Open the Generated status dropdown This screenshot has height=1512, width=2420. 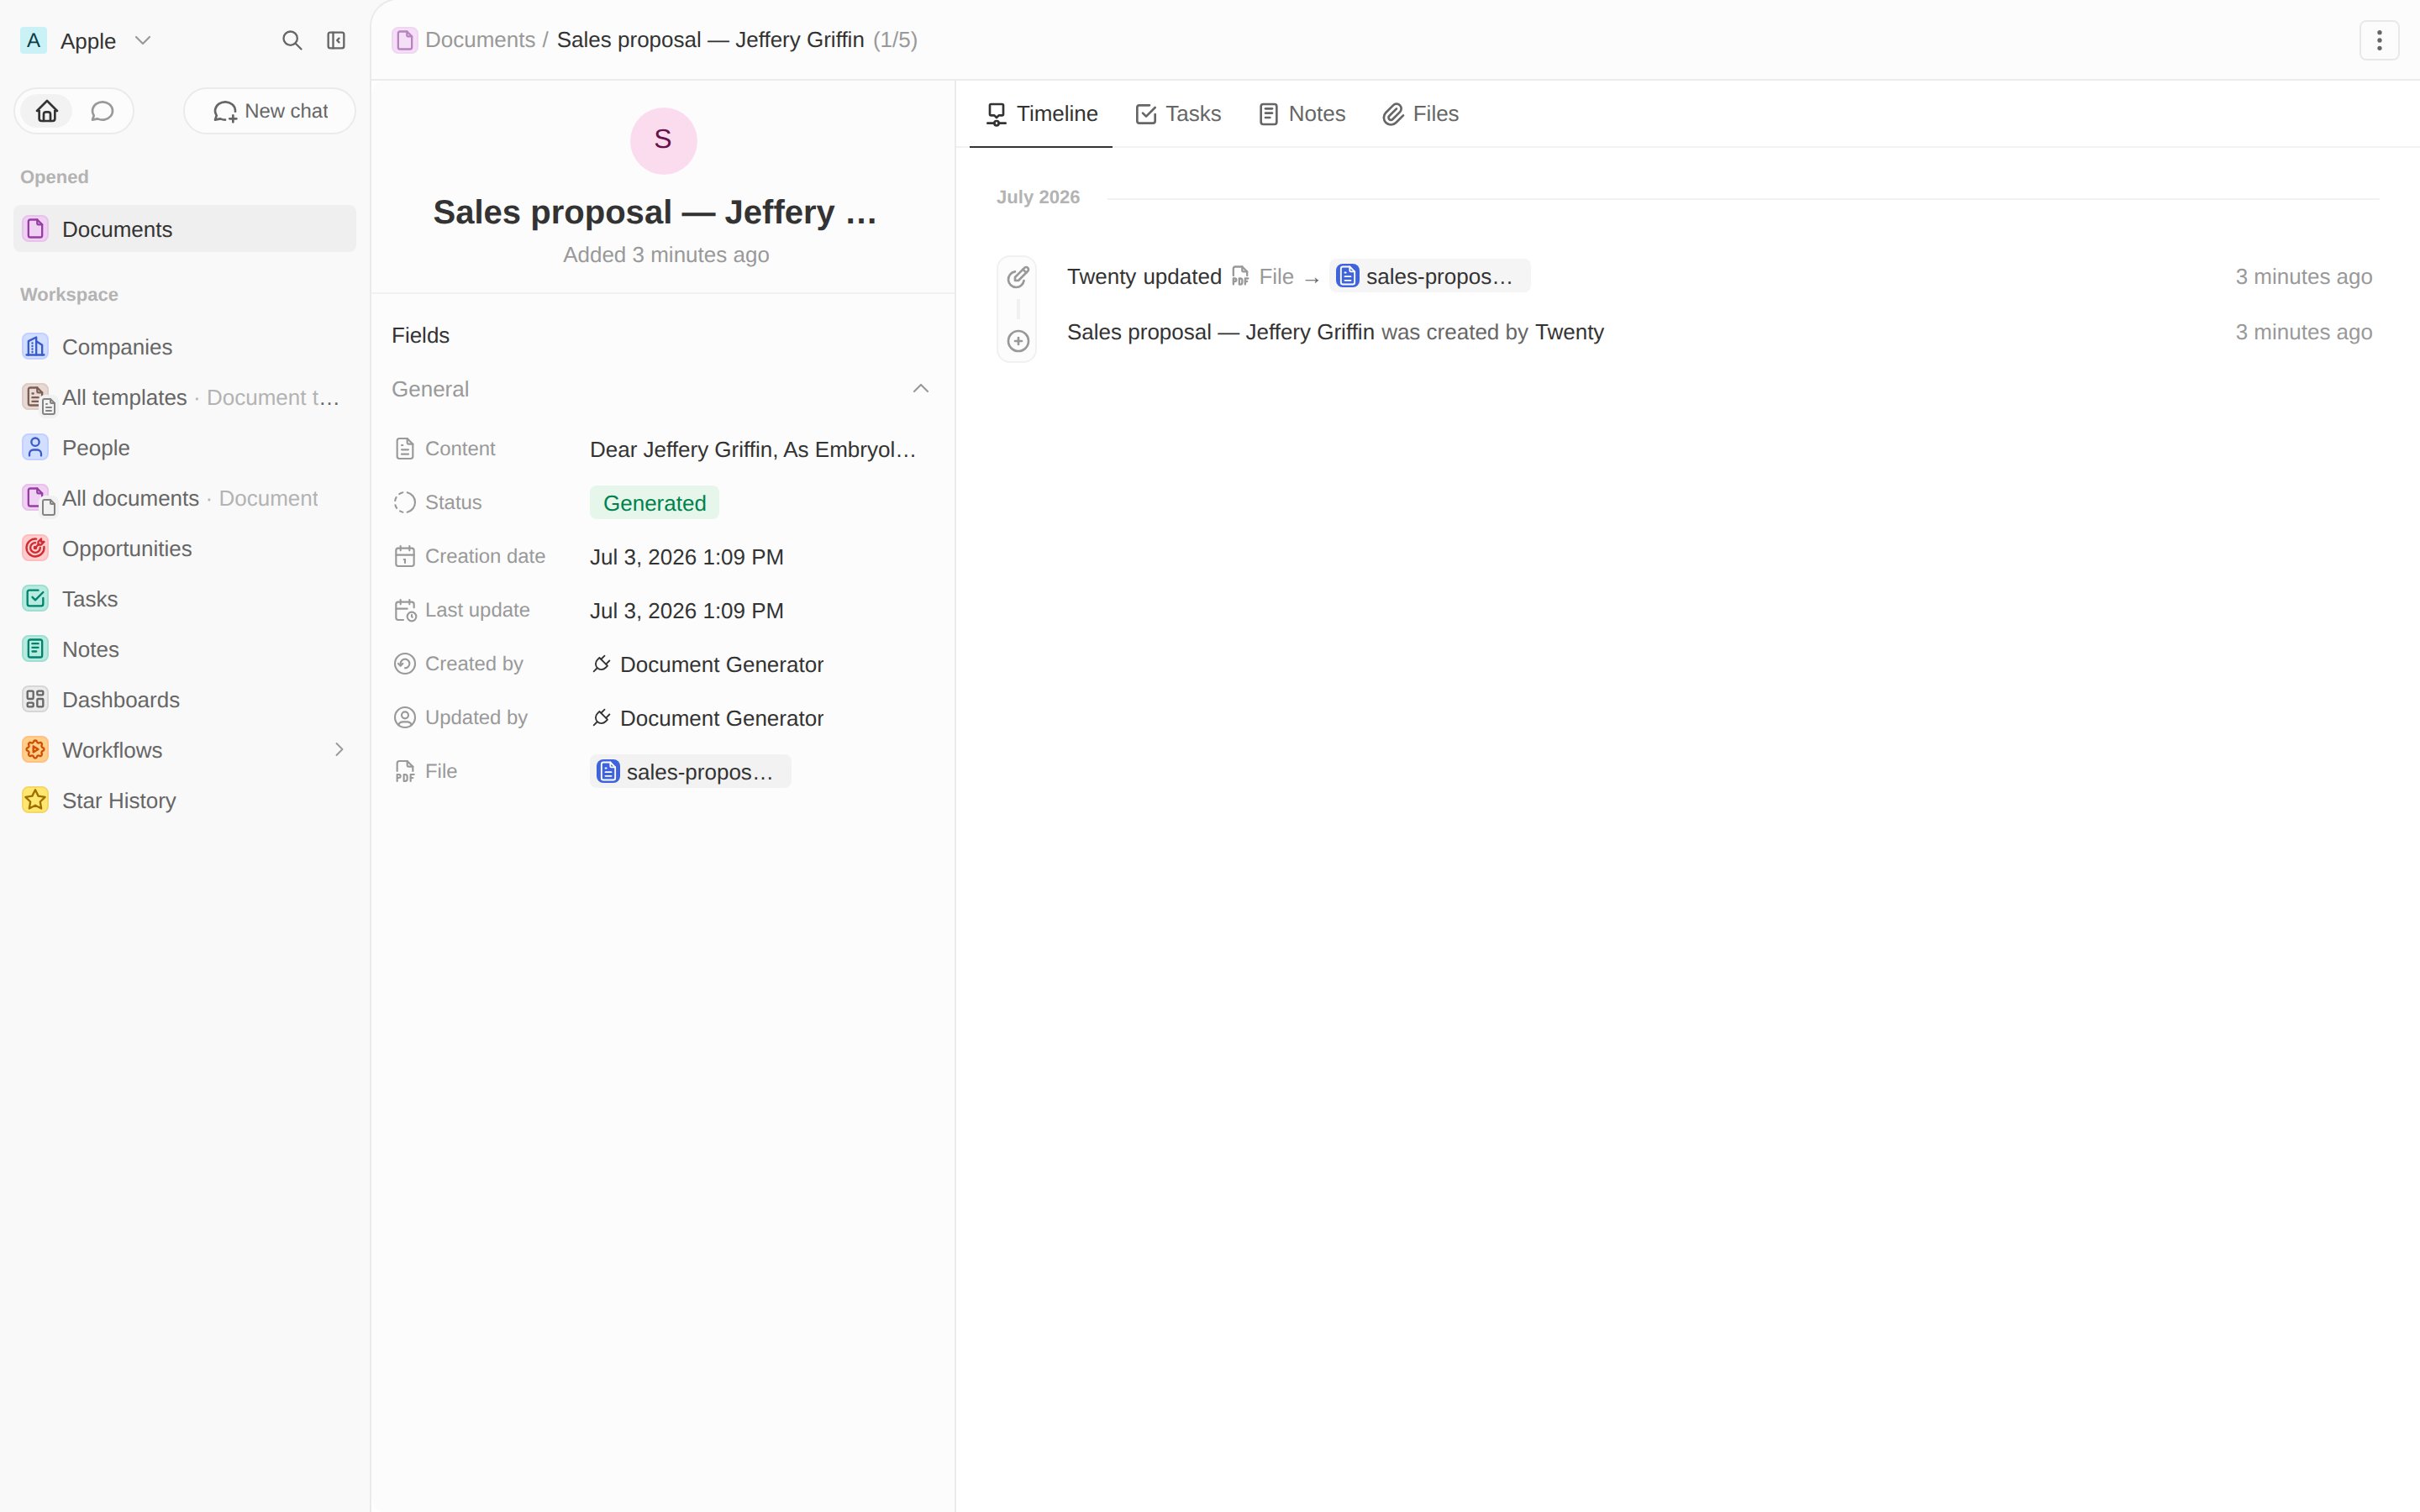pyautogui.click(x=654, y=503)
